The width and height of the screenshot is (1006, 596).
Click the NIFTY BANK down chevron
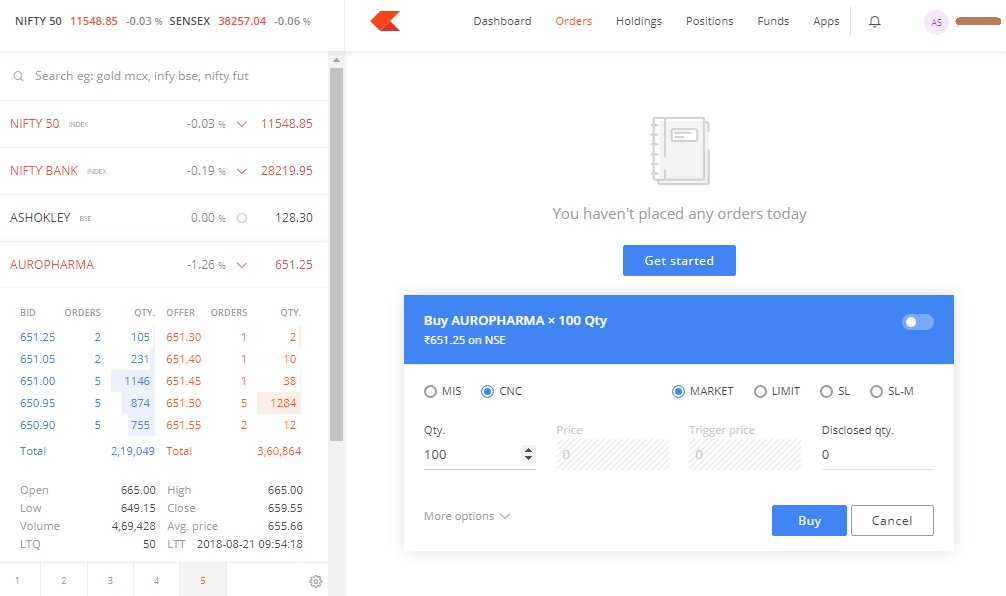(242, 171)
